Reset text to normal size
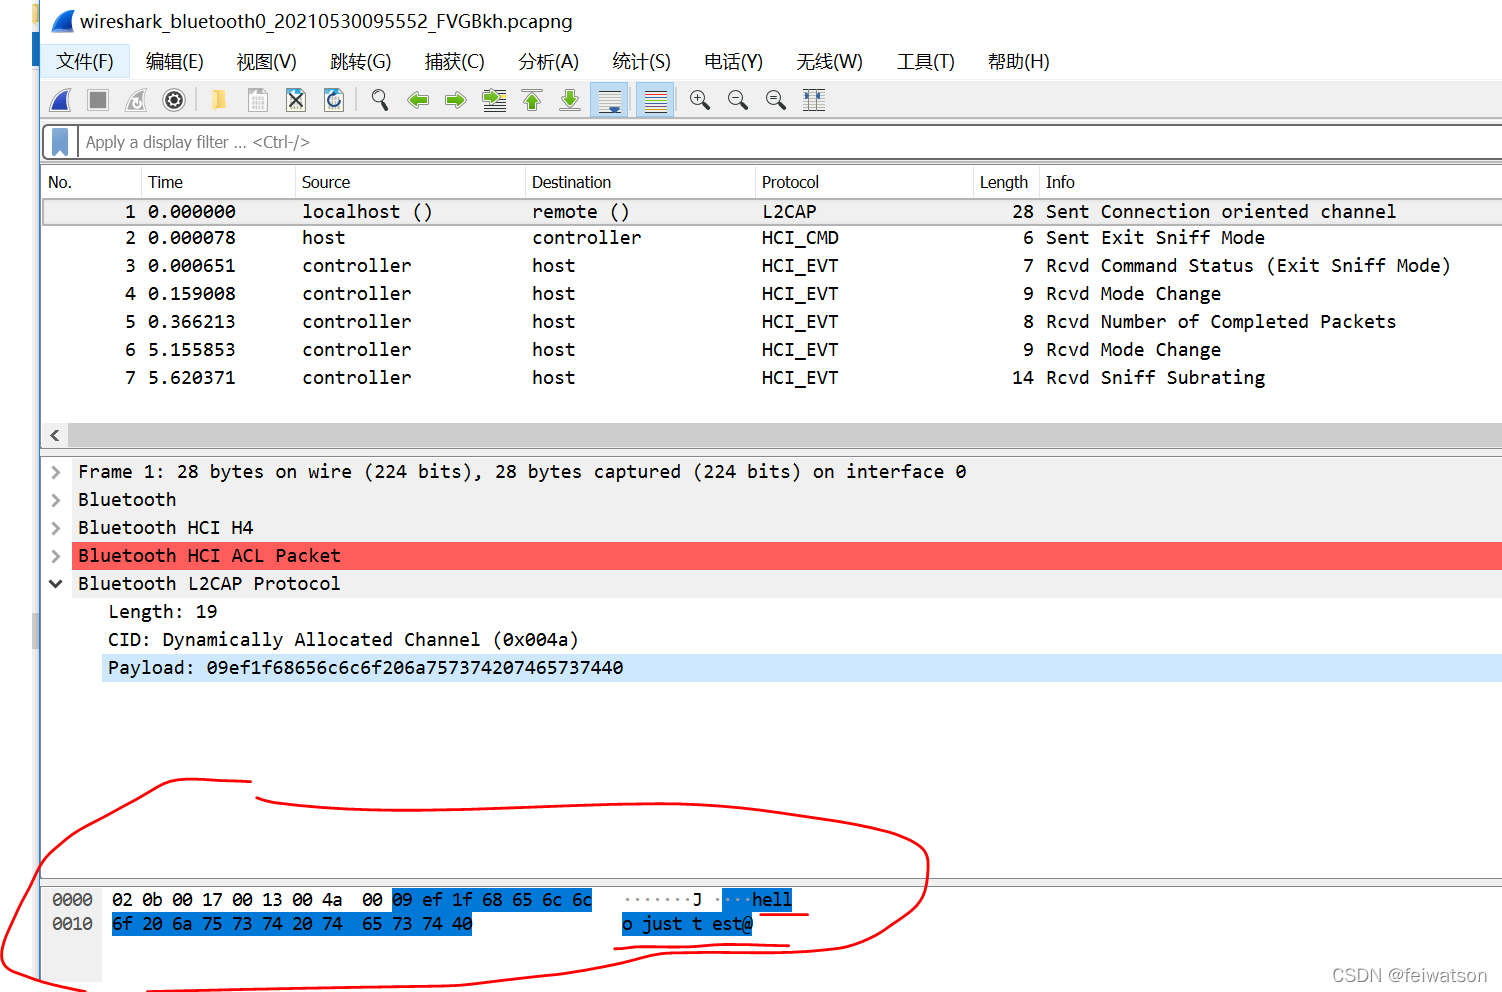The width and height of the screenshot is (1502, 992). pos(776,100)
